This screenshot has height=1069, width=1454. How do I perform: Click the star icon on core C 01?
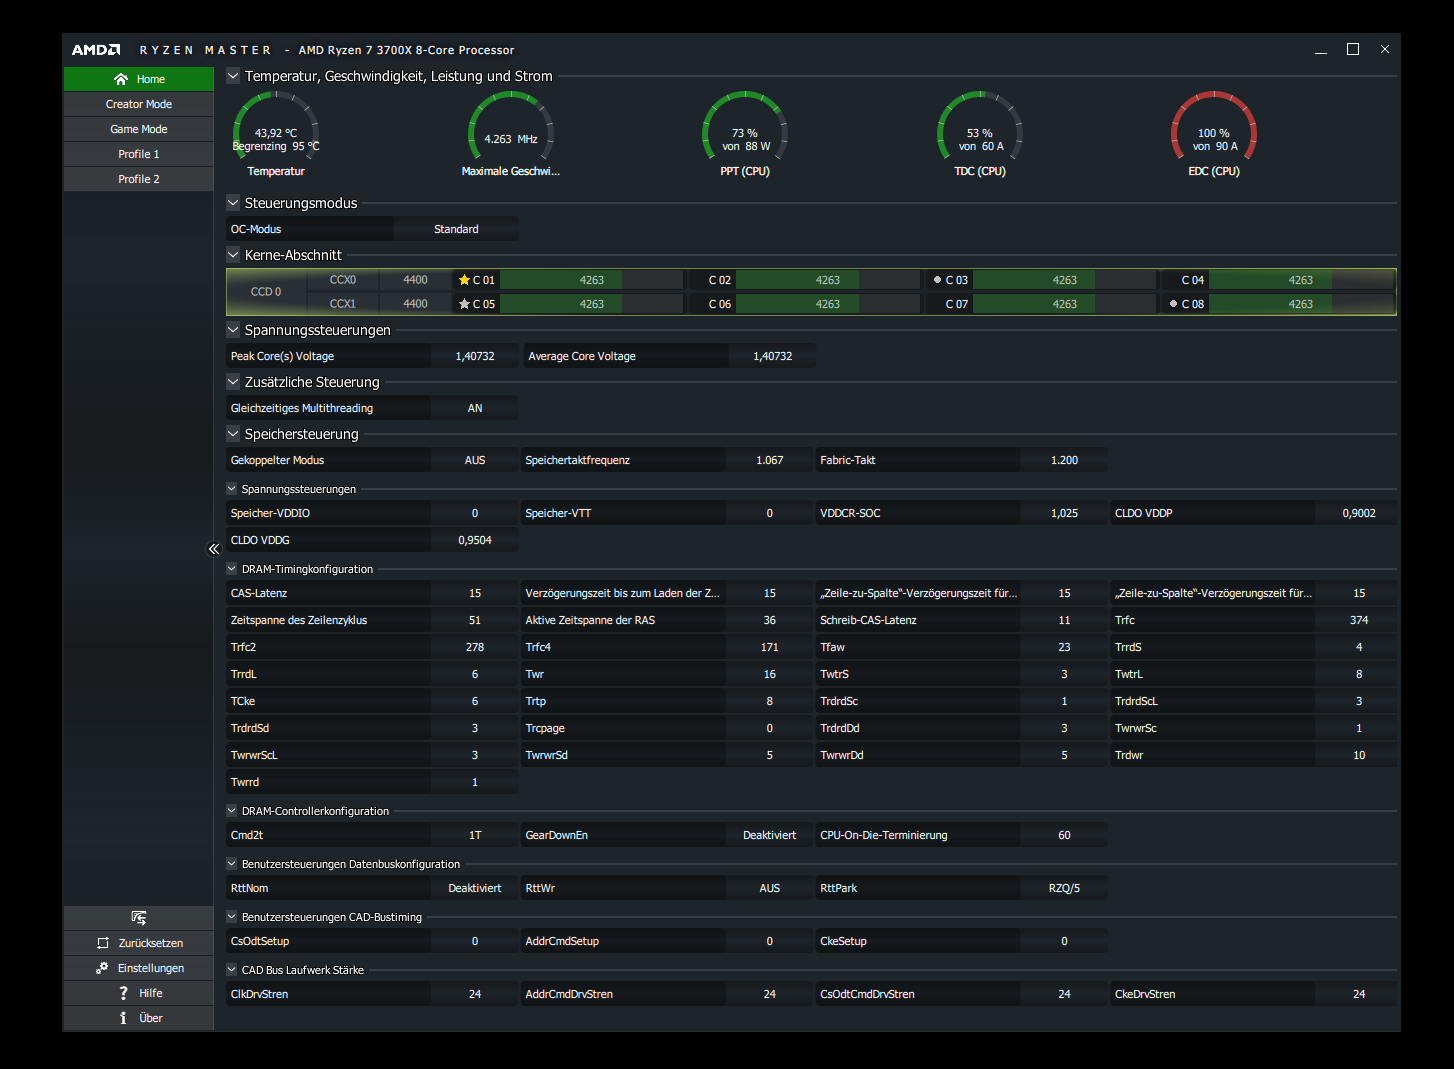click(464, 280)
